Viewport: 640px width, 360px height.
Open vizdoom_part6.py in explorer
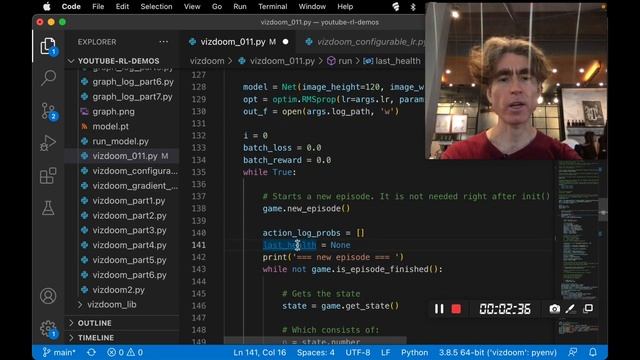click(129, 275)
